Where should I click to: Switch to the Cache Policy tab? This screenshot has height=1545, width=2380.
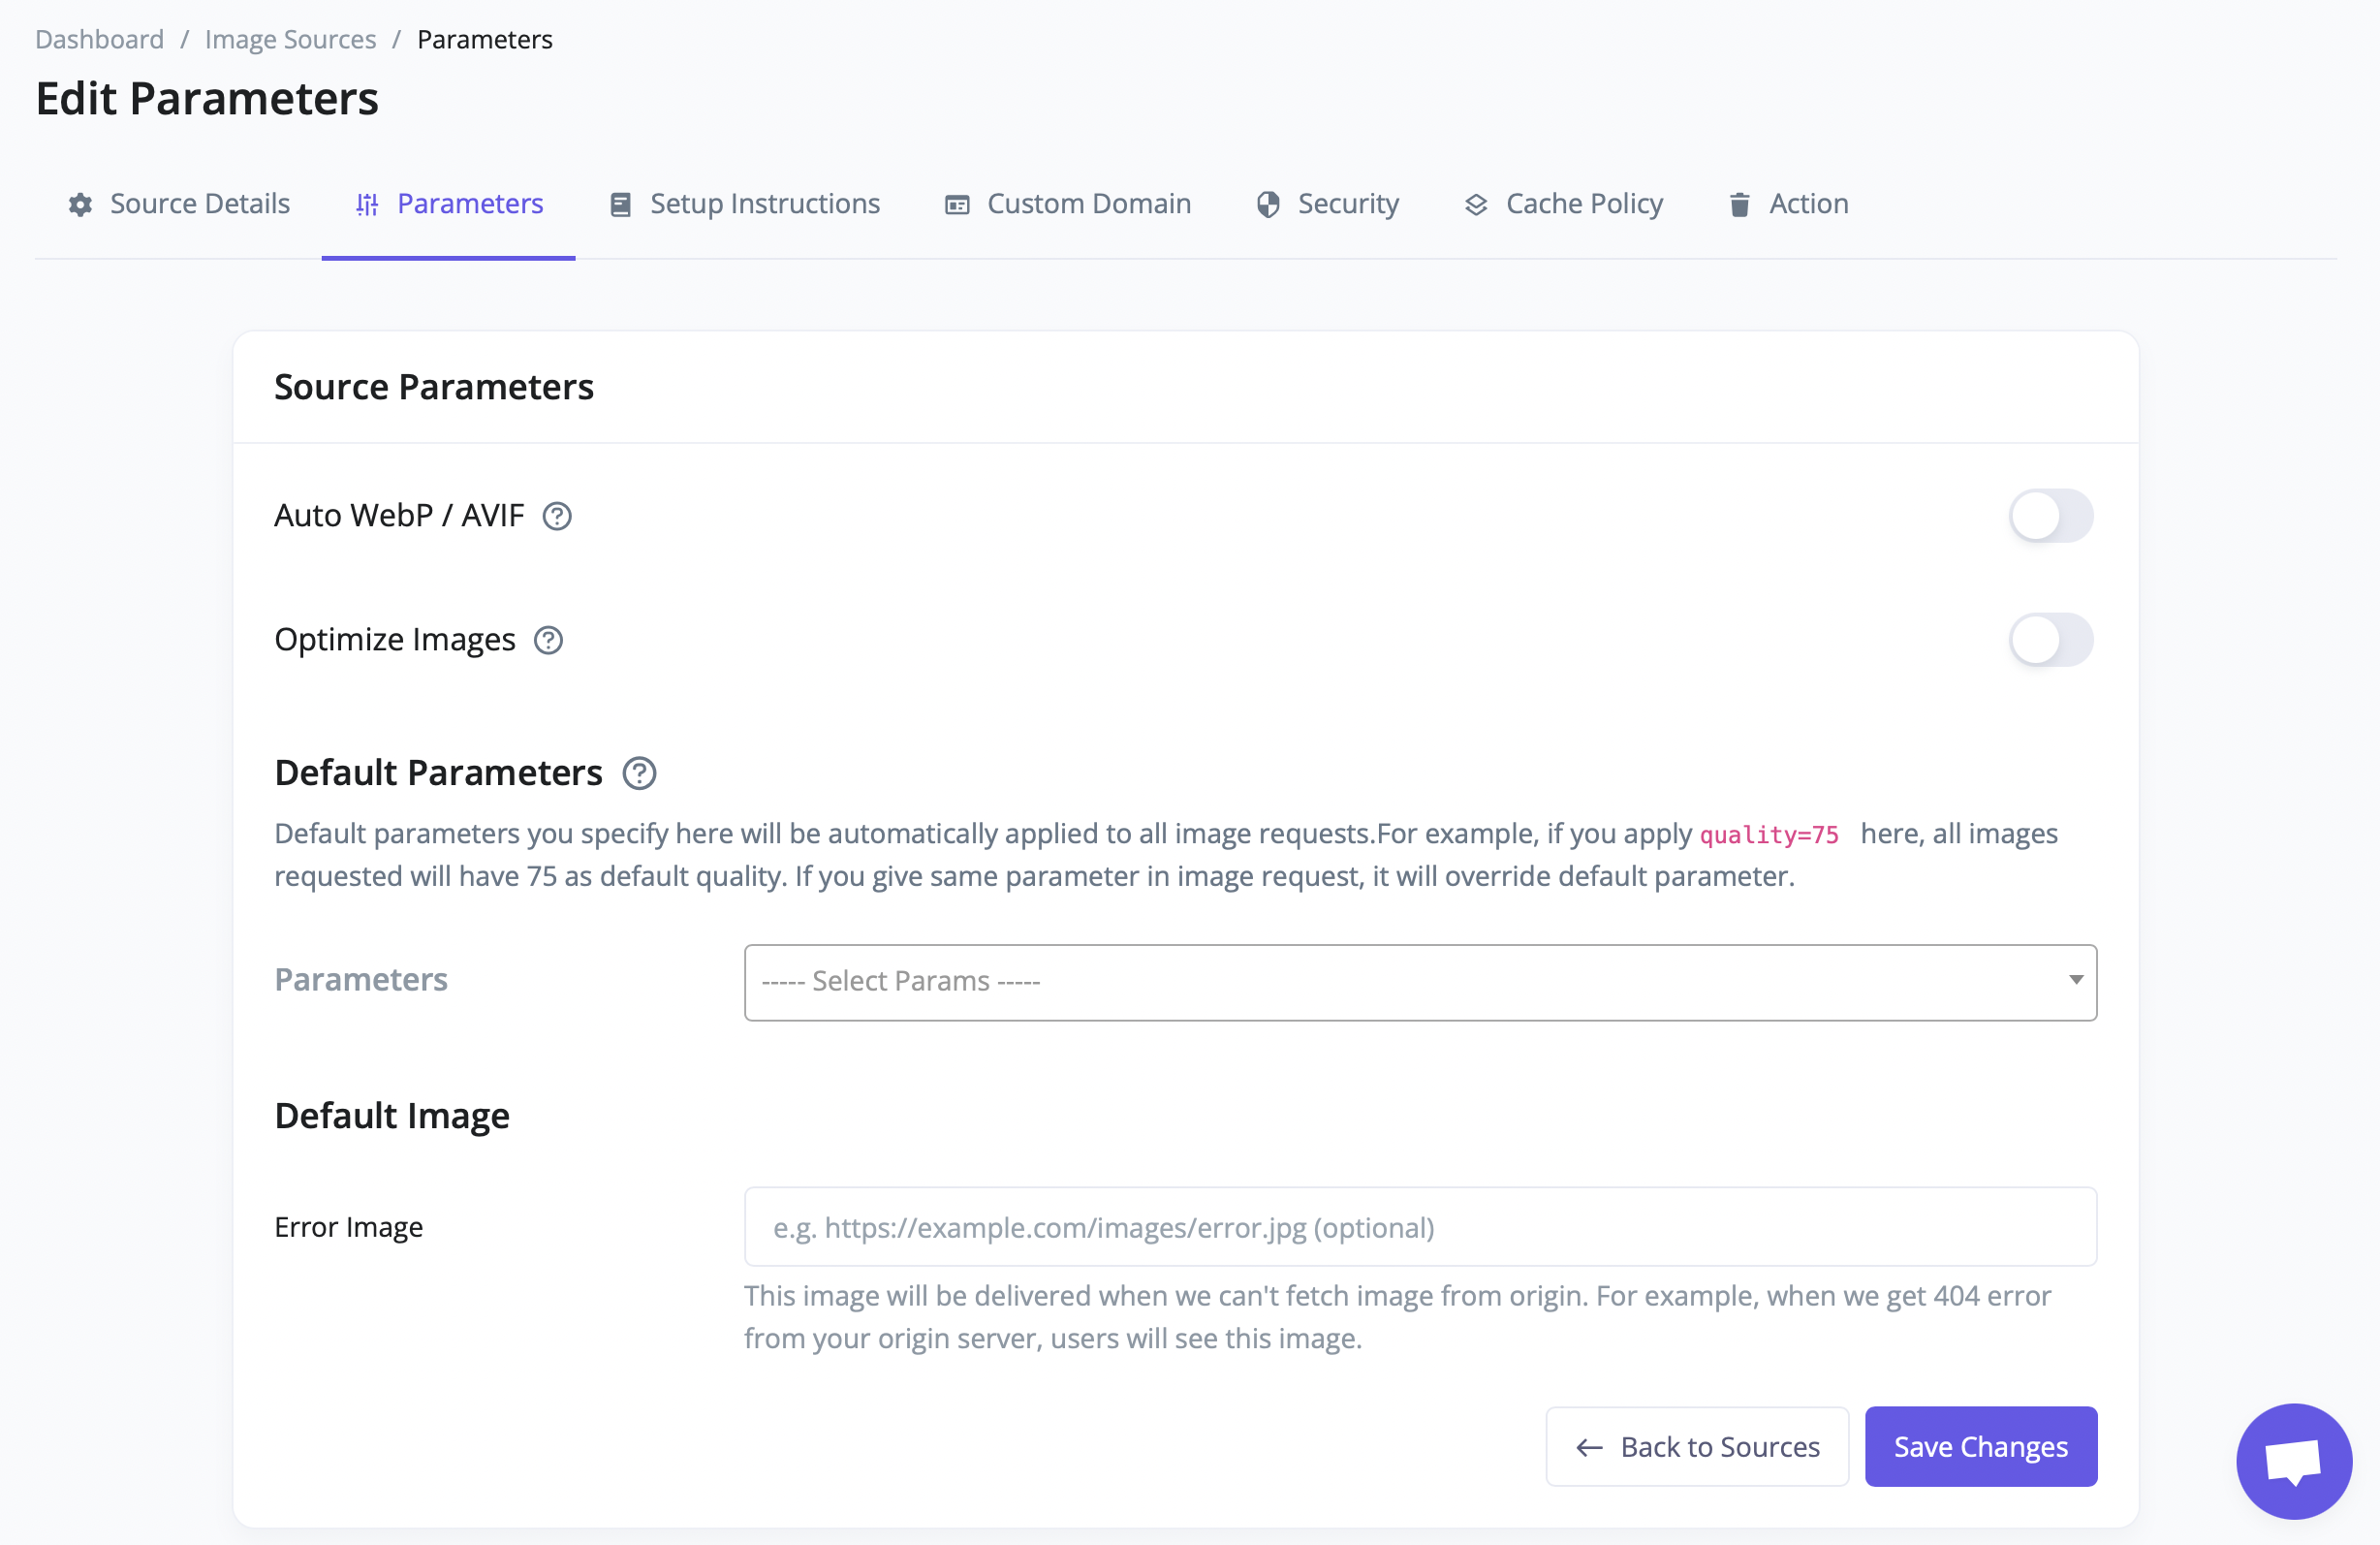click(x=1583, y=204)
